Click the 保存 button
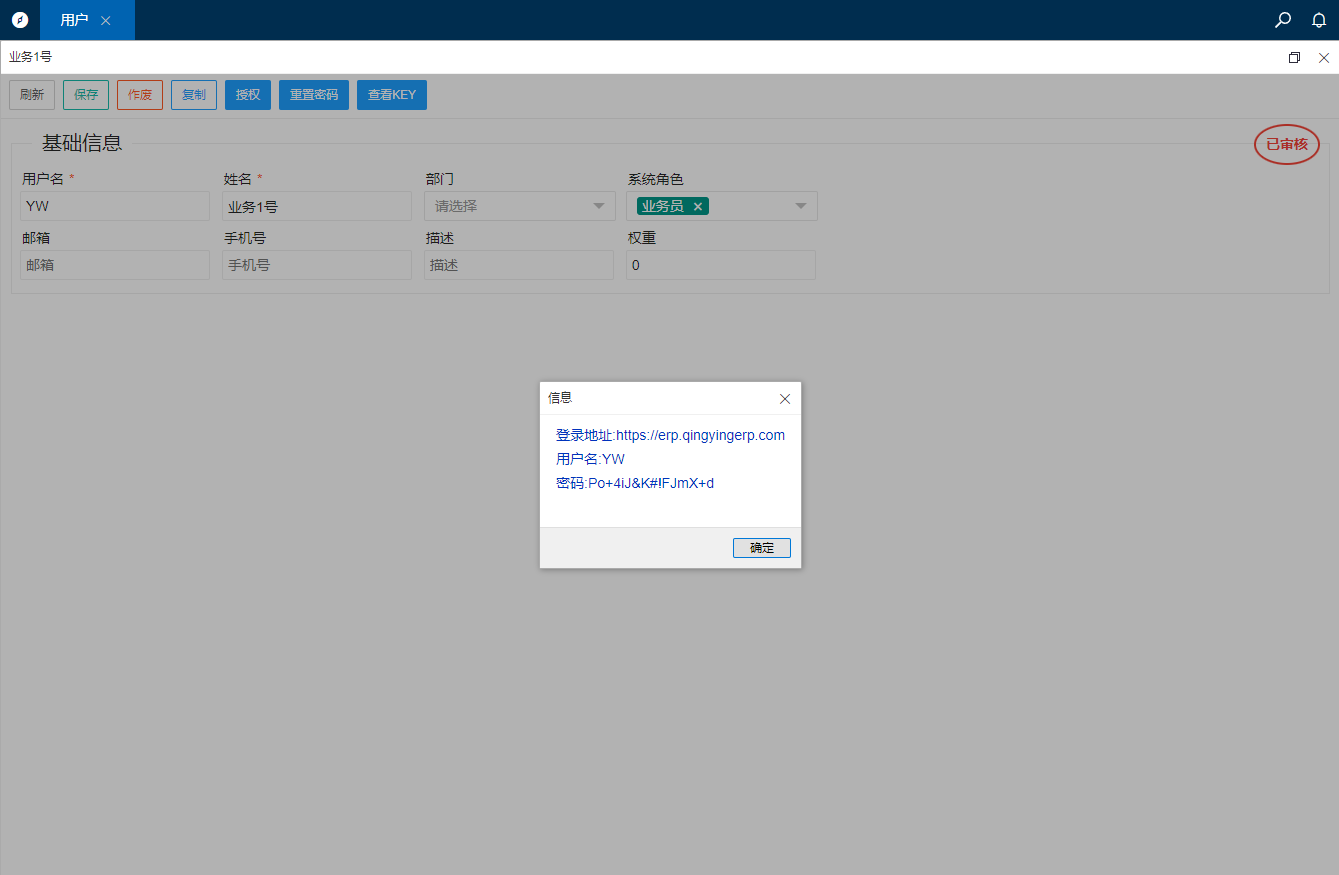The height and width of the screenshot is (875, 1339). click(x=86, y=95)
